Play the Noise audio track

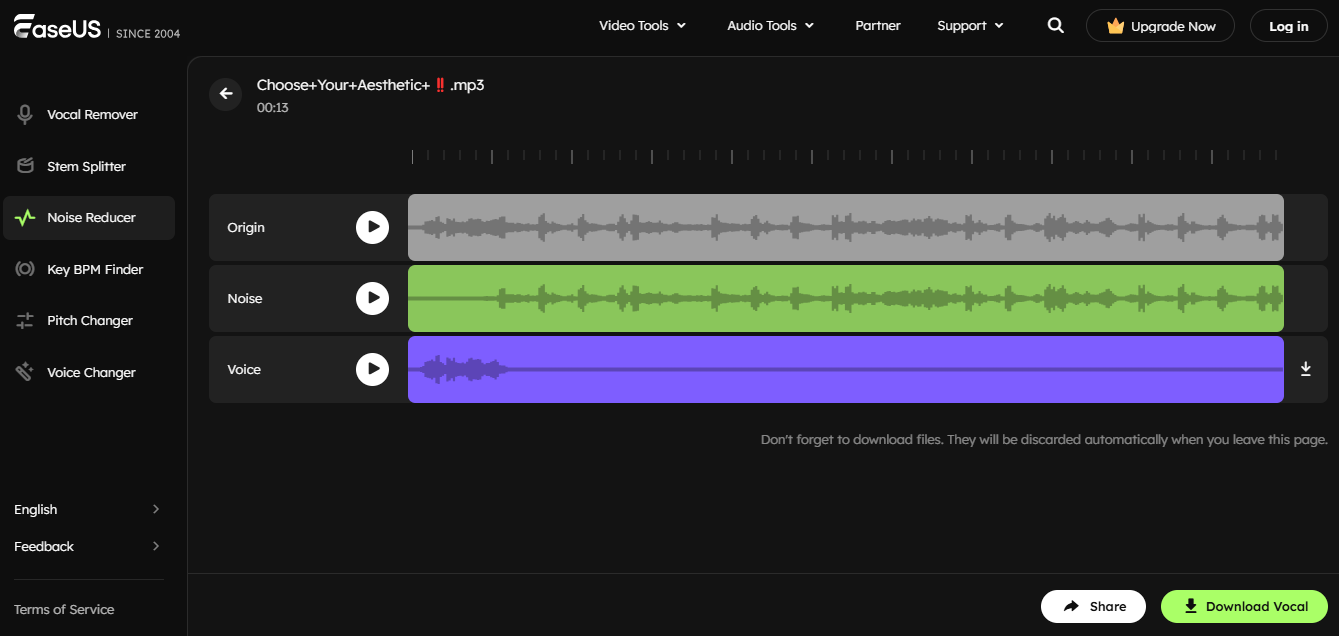coord(372,298)
